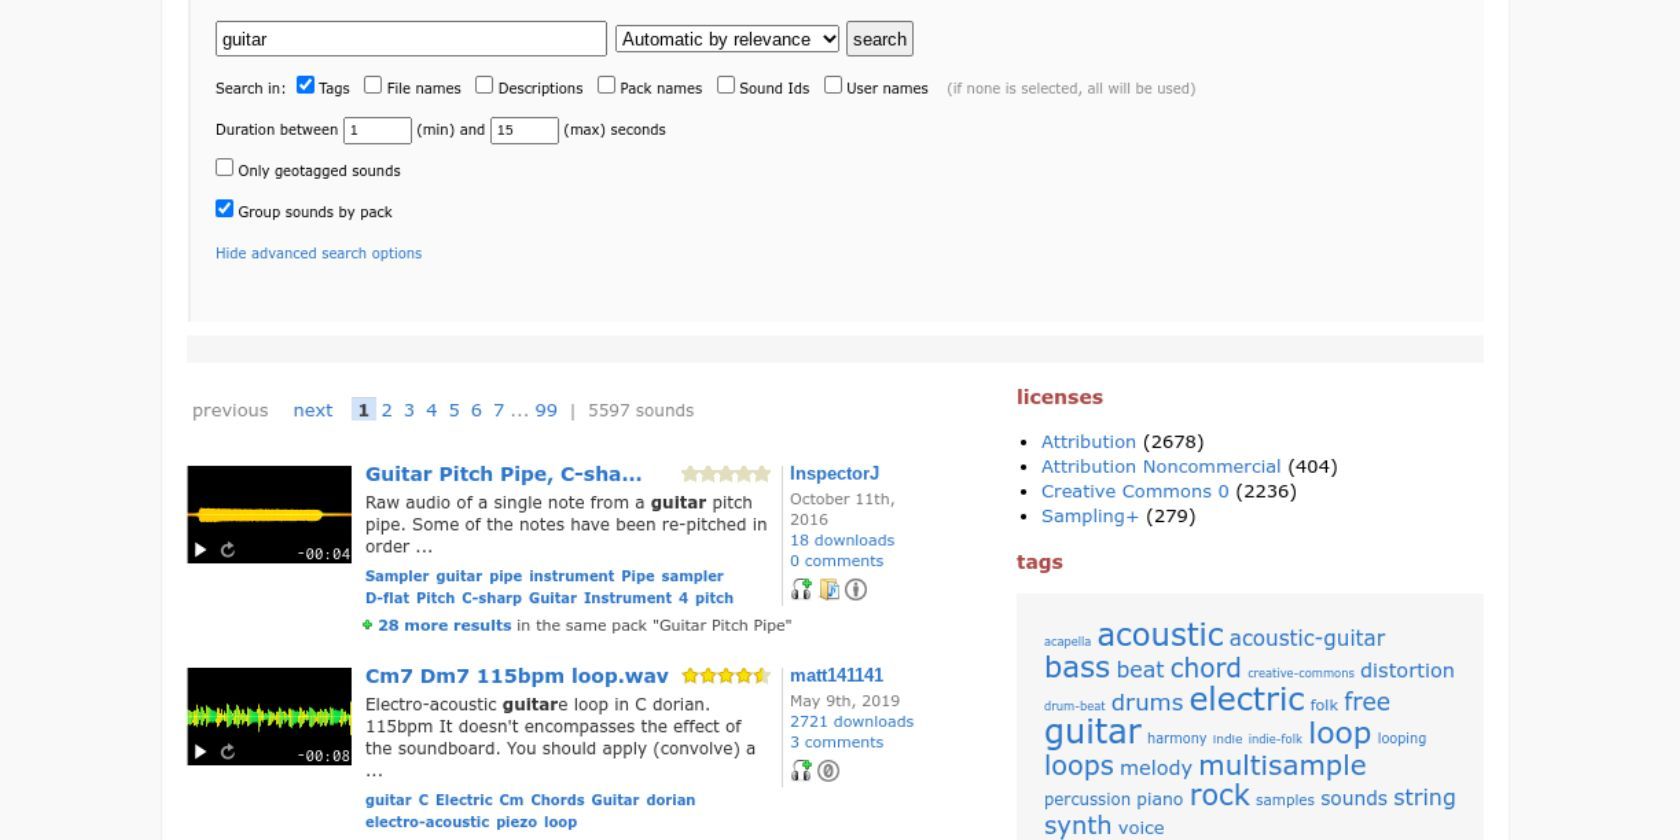Open the Automatic by relevance sort dropdown
1680x840 pixels.
tap(727, 39)
